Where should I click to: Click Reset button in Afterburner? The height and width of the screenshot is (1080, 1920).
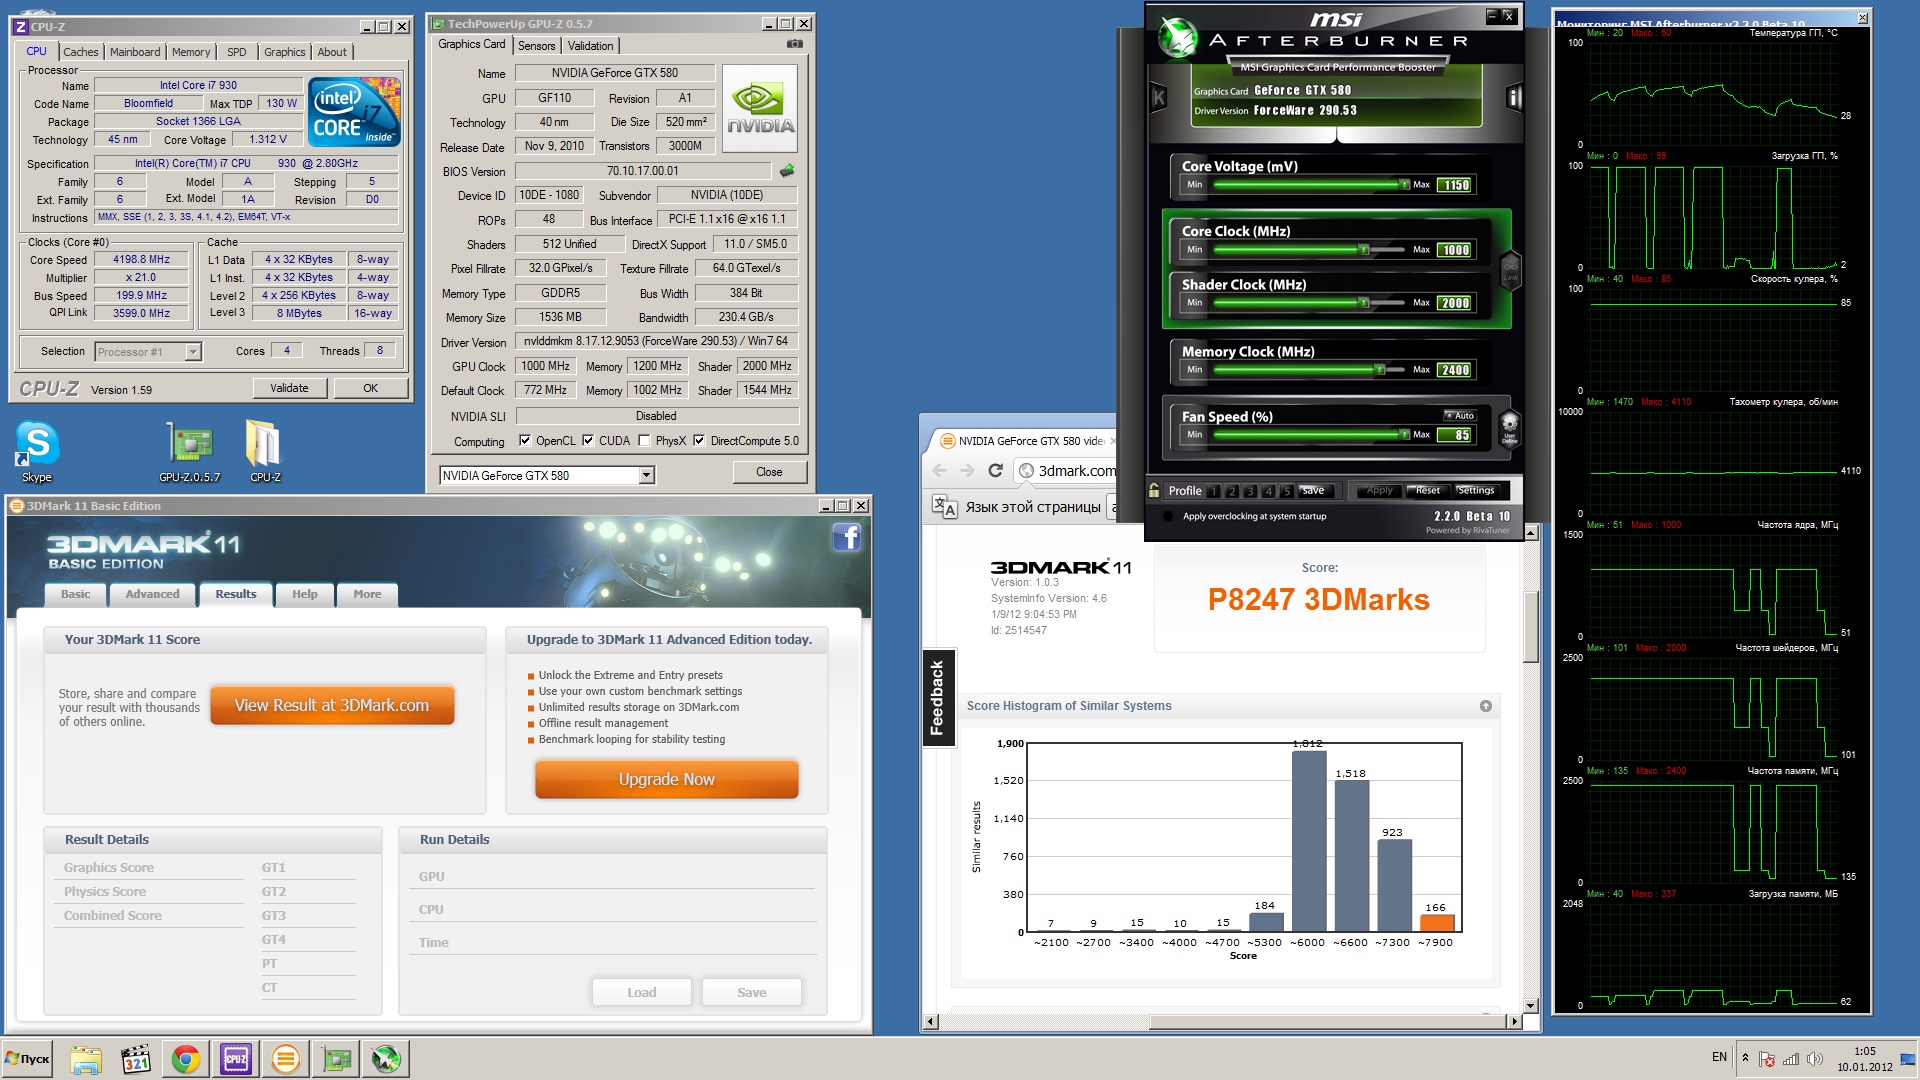click(x=1427, y=490)
